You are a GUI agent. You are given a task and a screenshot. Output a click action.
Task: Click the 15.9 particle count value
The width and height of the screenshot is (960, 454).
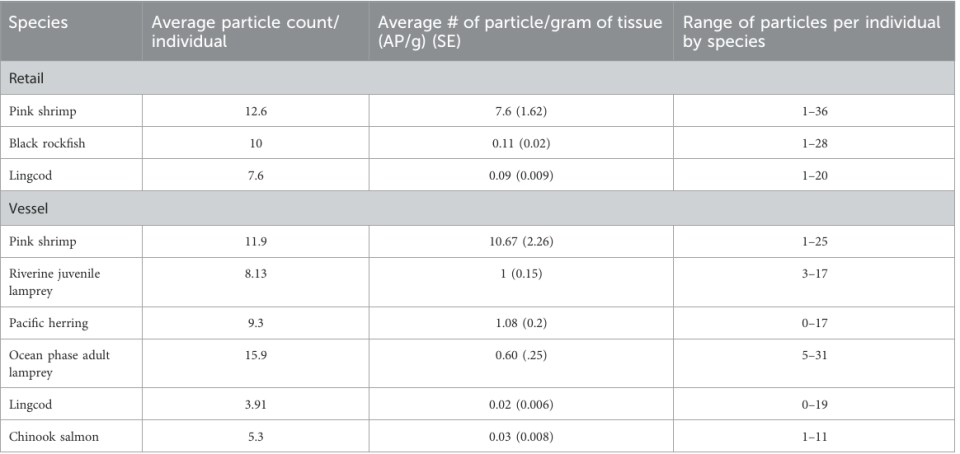point(256,357)
